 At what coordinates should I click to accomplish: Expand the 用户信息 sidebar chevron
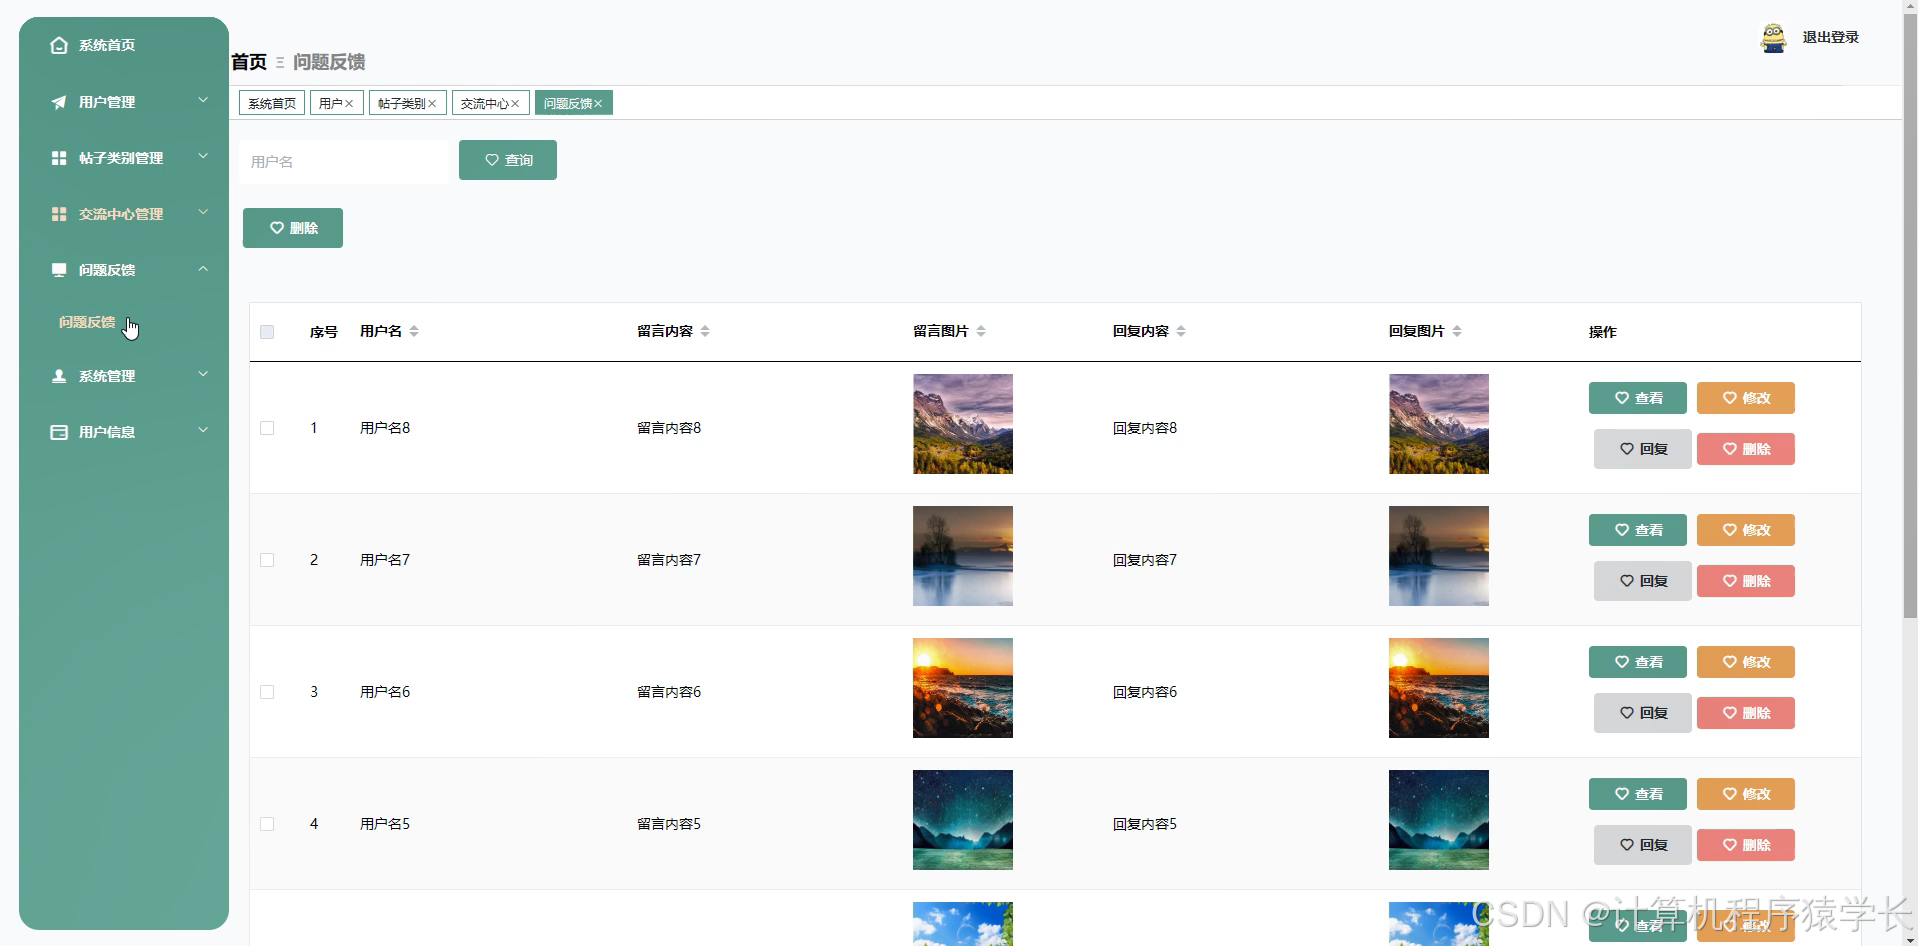pyautogui.click(x=203, y=430)
